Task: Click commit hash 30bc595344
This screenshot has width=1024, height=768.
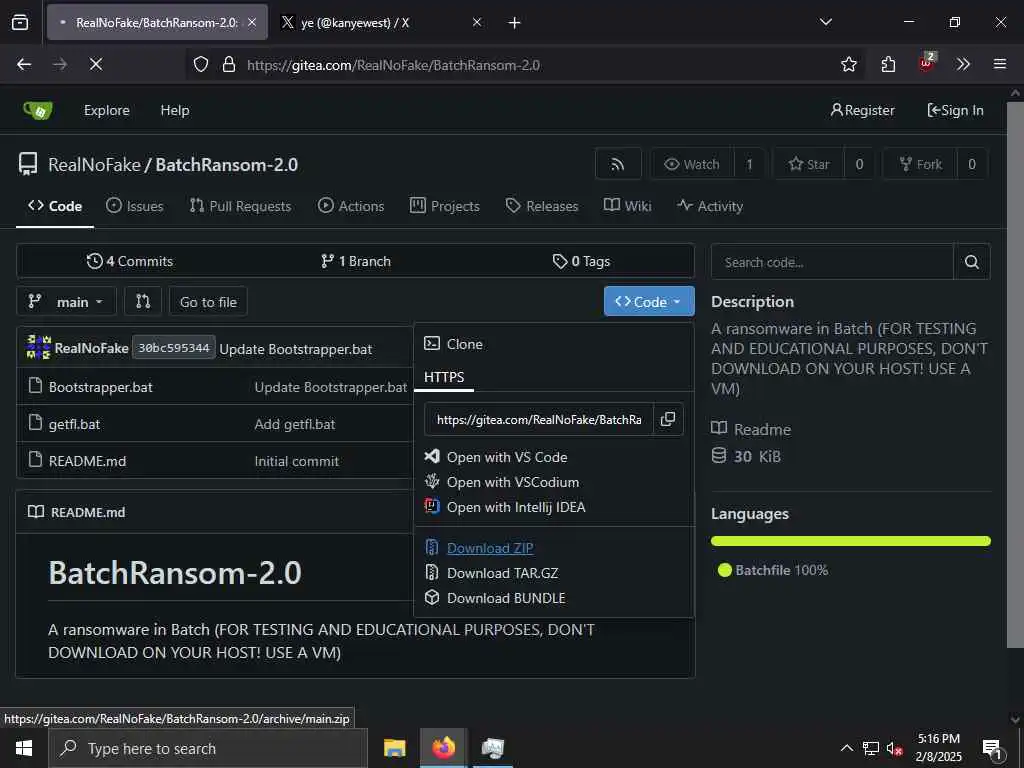Action: coord(174,347)
